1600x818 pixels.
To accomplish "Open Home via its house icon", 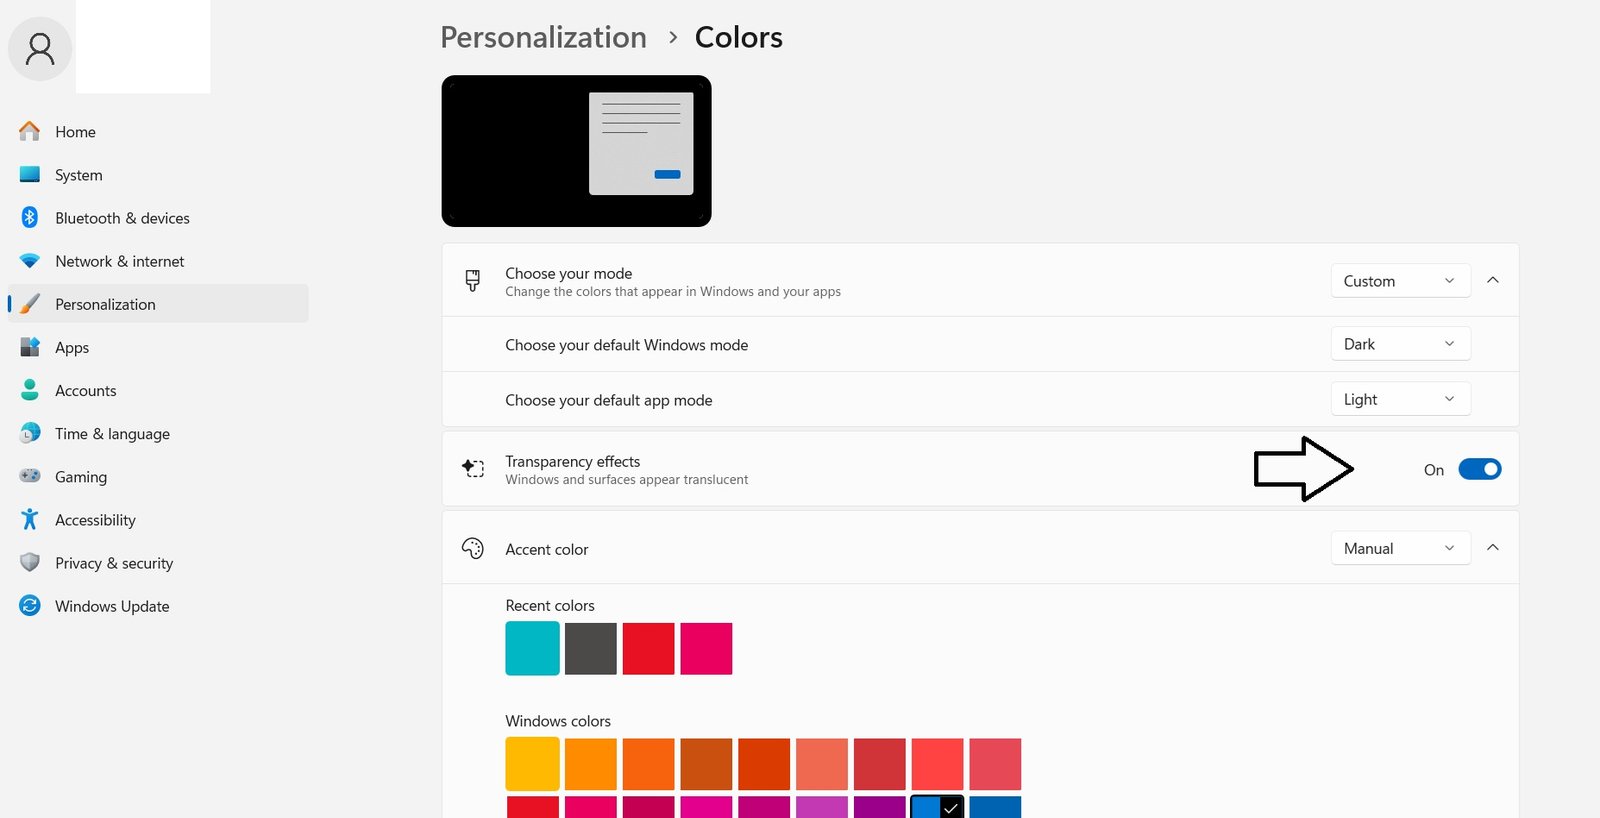I will click(x=30, y=131).
